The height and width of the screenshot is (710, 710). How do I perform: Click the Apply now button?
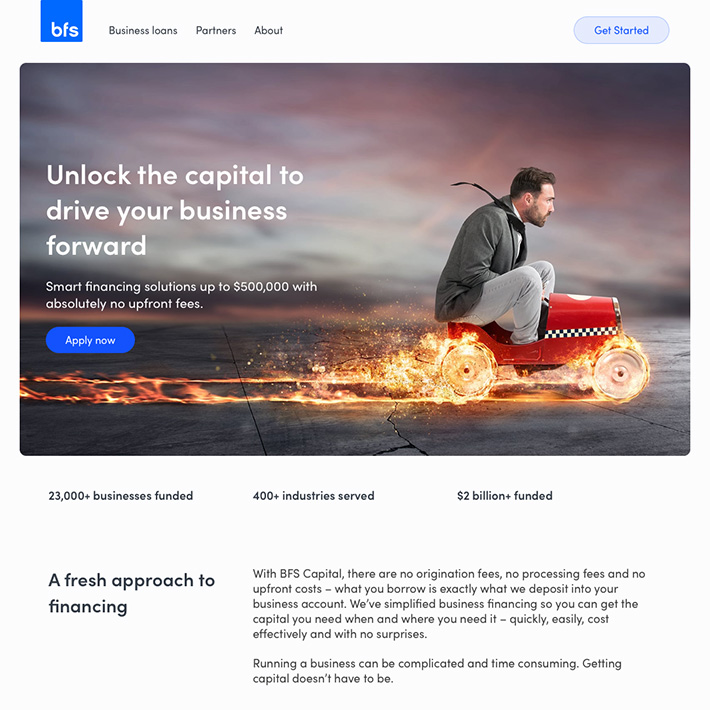[90, 340]
